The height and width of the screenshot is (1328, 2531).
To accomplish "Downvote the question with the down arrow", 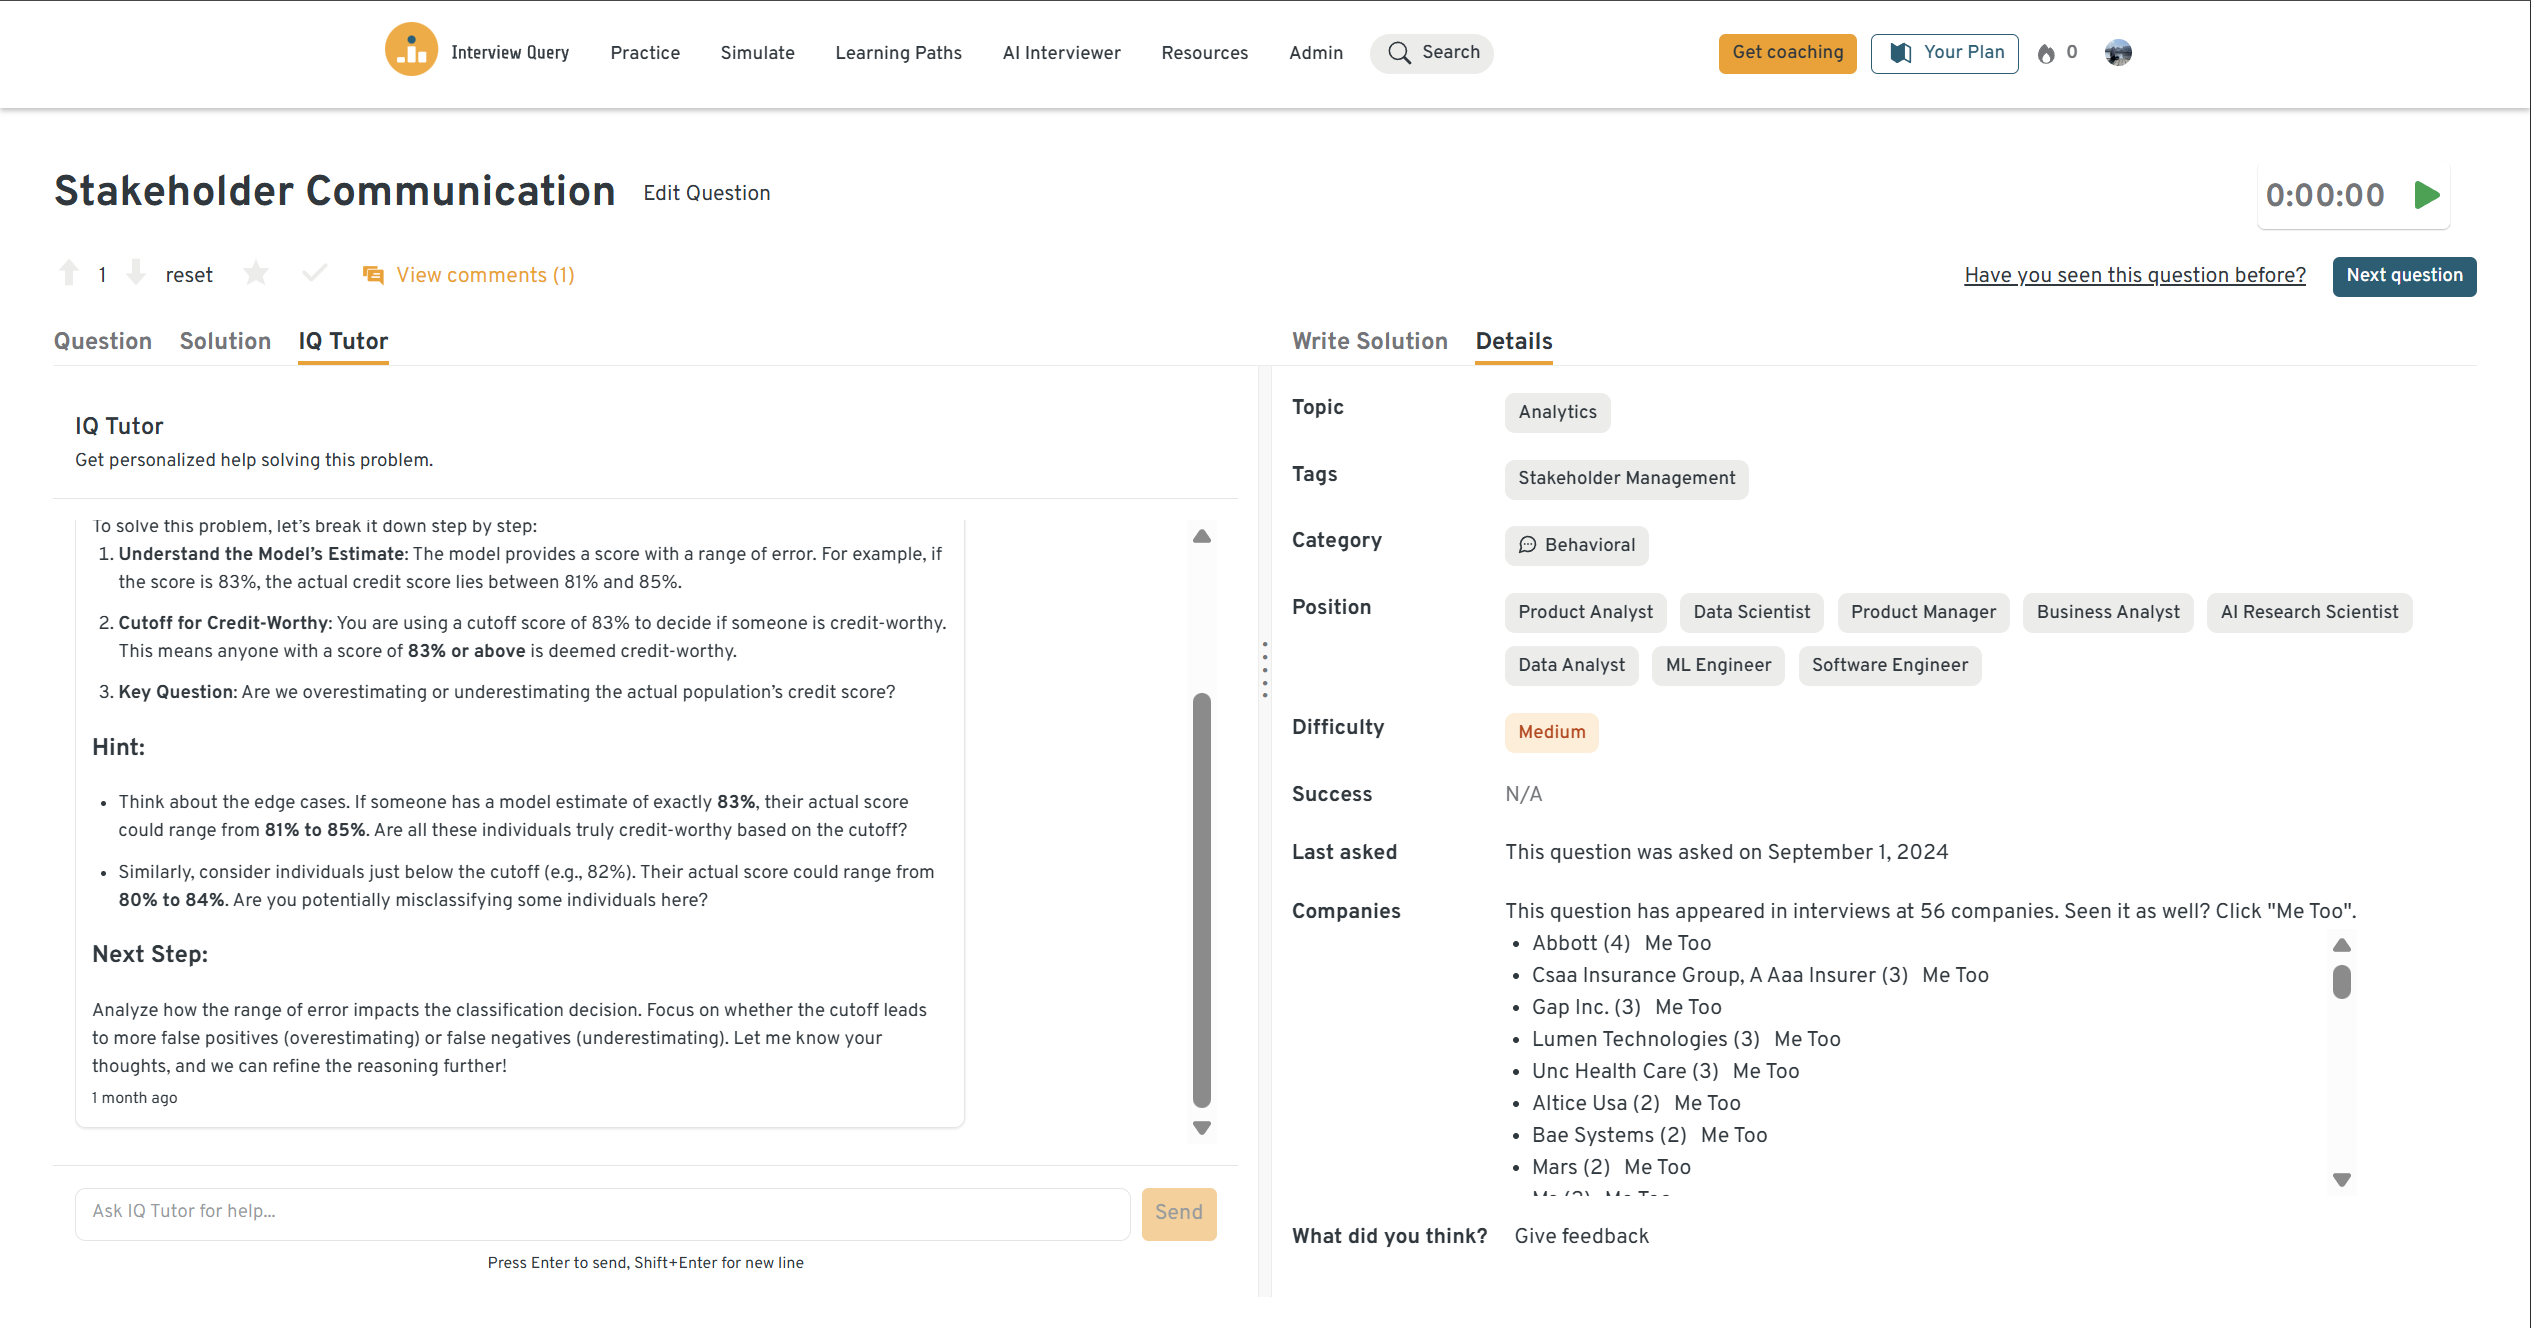I will pyautogui.click(x=137, y=273).
